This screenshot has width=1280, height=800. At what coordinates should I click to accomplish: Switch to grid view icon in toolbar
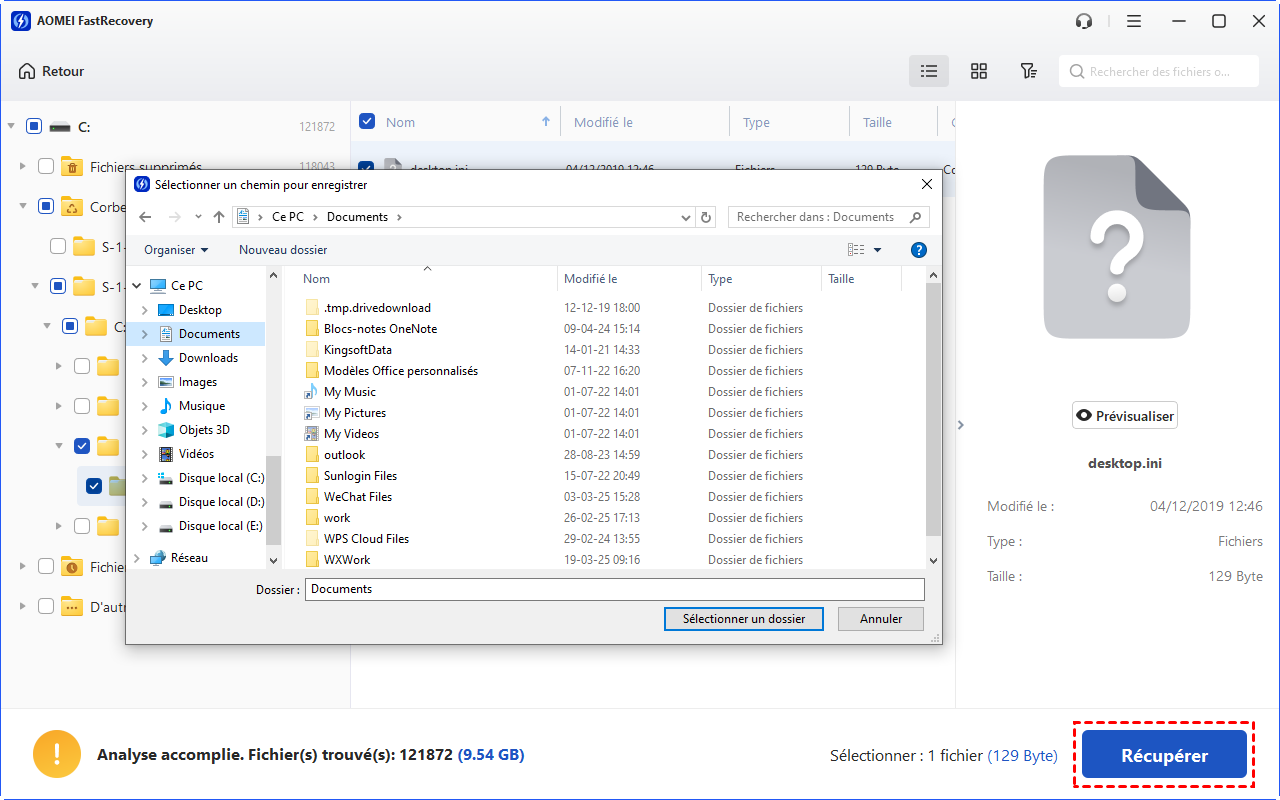click(x=979, y=71)
